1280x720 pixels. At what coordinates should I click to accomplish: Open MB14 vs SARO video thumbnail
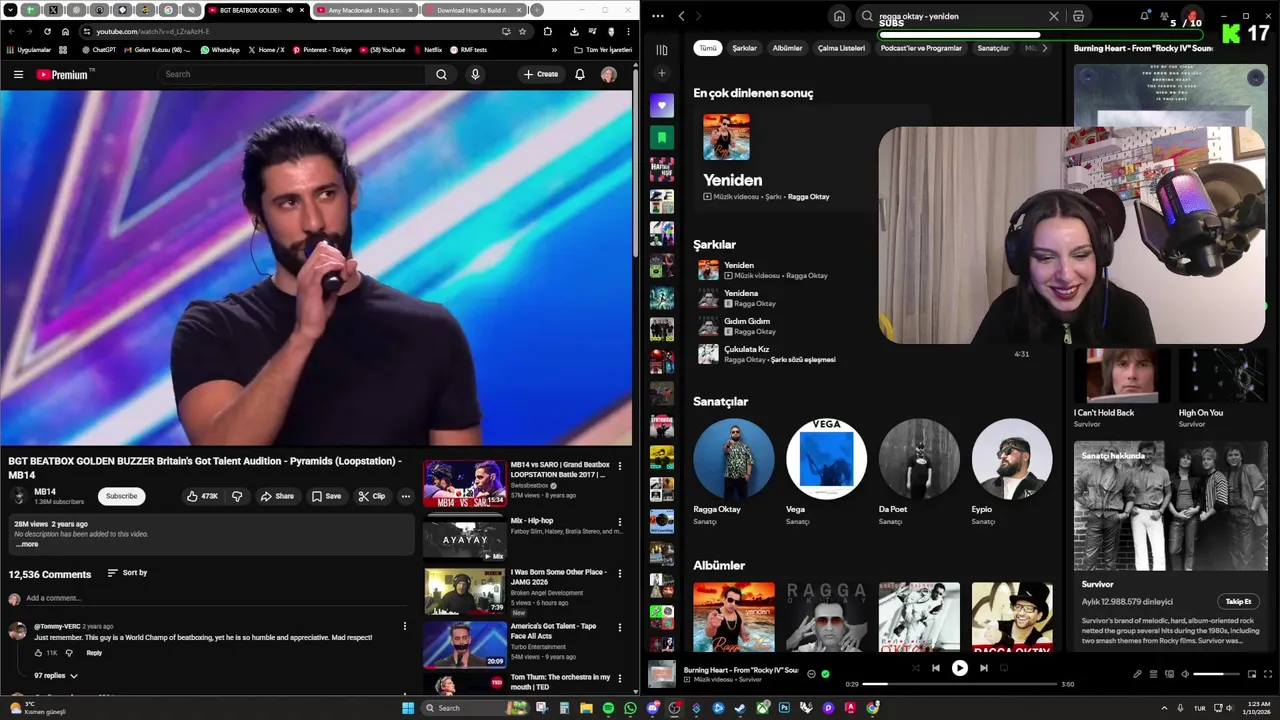point(464,484)
